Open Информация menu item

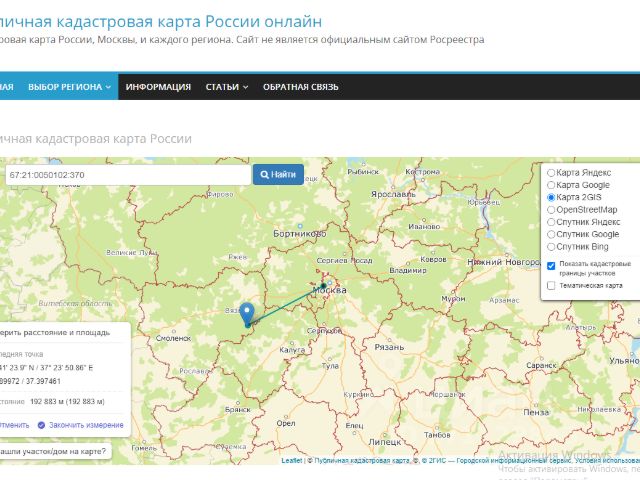[x=158, y=87]
